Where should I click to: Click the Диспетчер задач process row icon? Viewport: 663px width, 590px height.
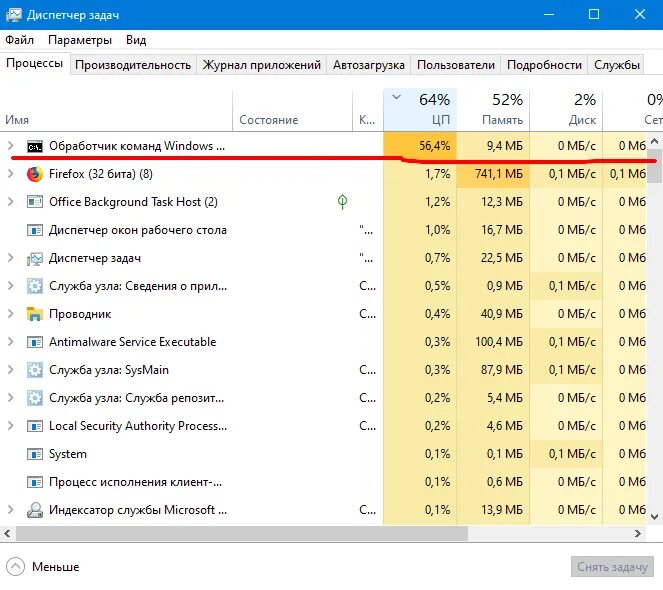tap(35, 258)
